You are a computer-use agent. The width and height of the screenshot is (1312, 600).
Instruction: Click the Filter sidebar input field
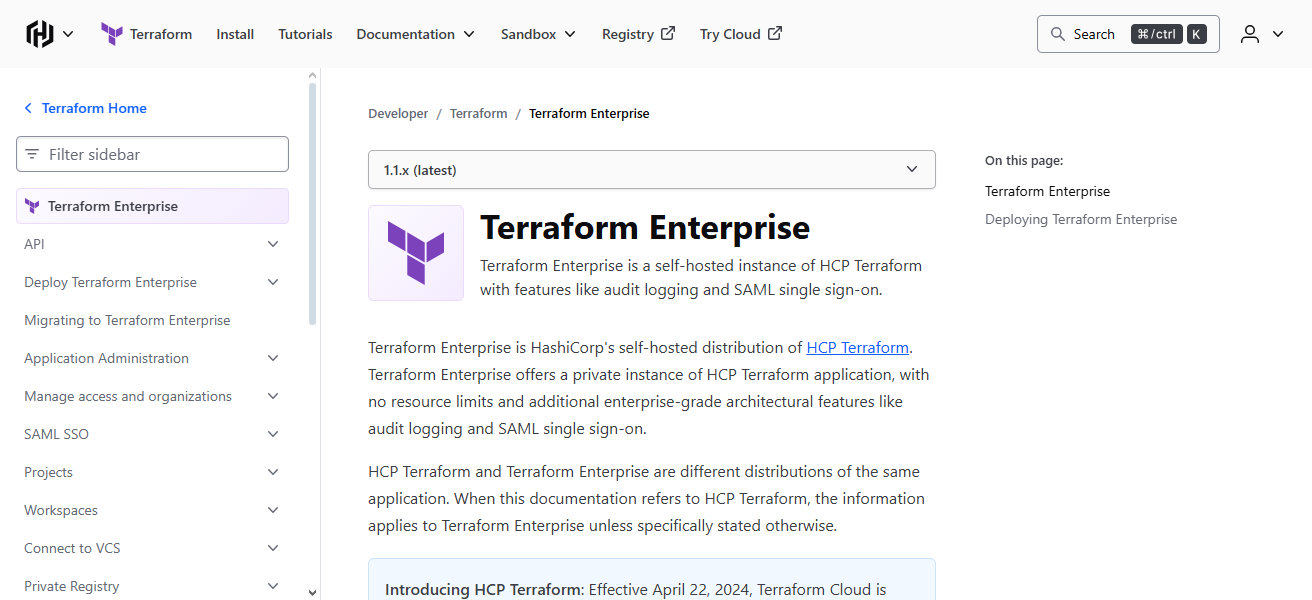tap(152, 154)
